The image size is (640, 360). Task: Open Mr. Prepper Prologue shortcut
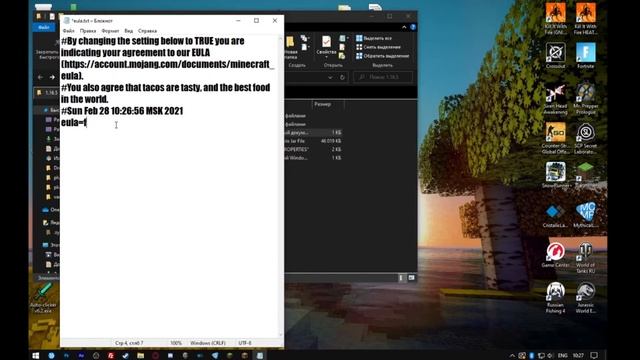click(586, 98)
